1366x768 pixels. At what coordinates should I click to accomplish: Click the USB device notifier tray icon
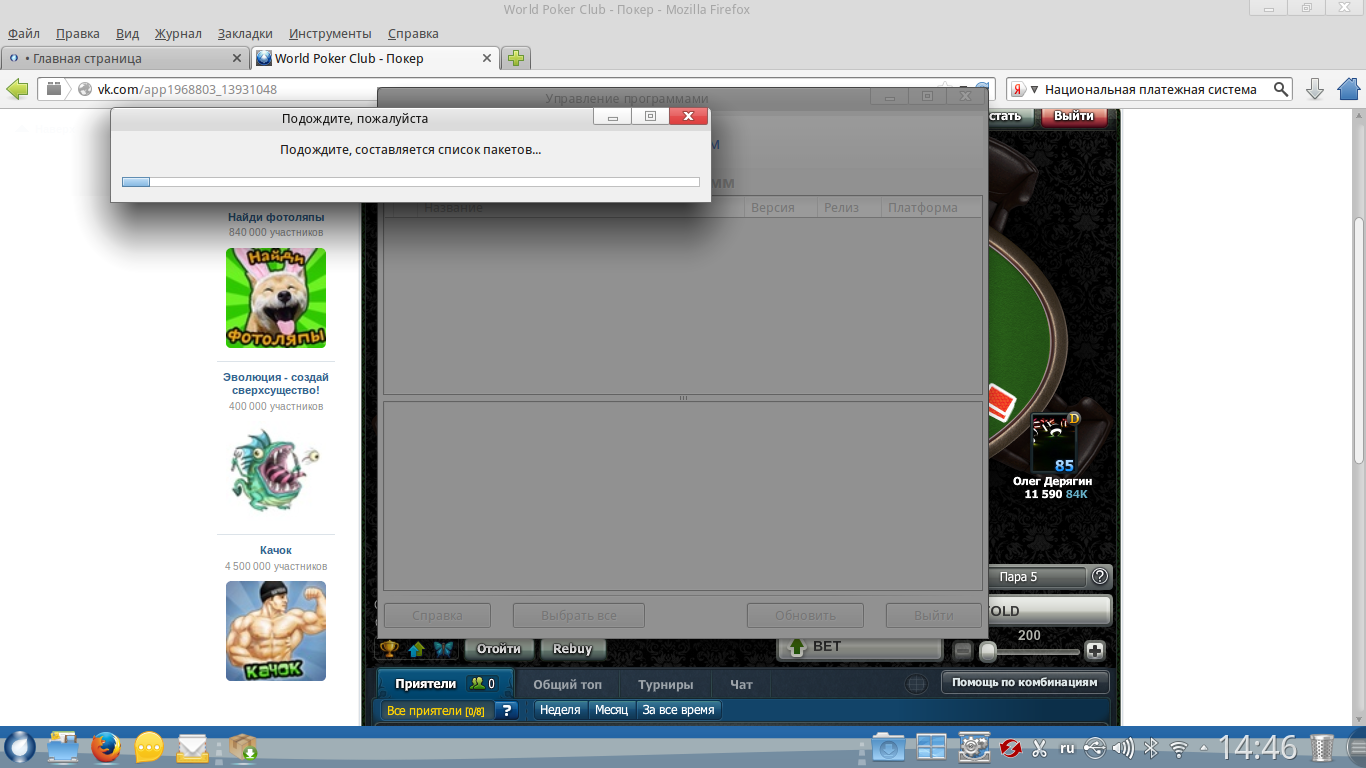coord(1095,748)
